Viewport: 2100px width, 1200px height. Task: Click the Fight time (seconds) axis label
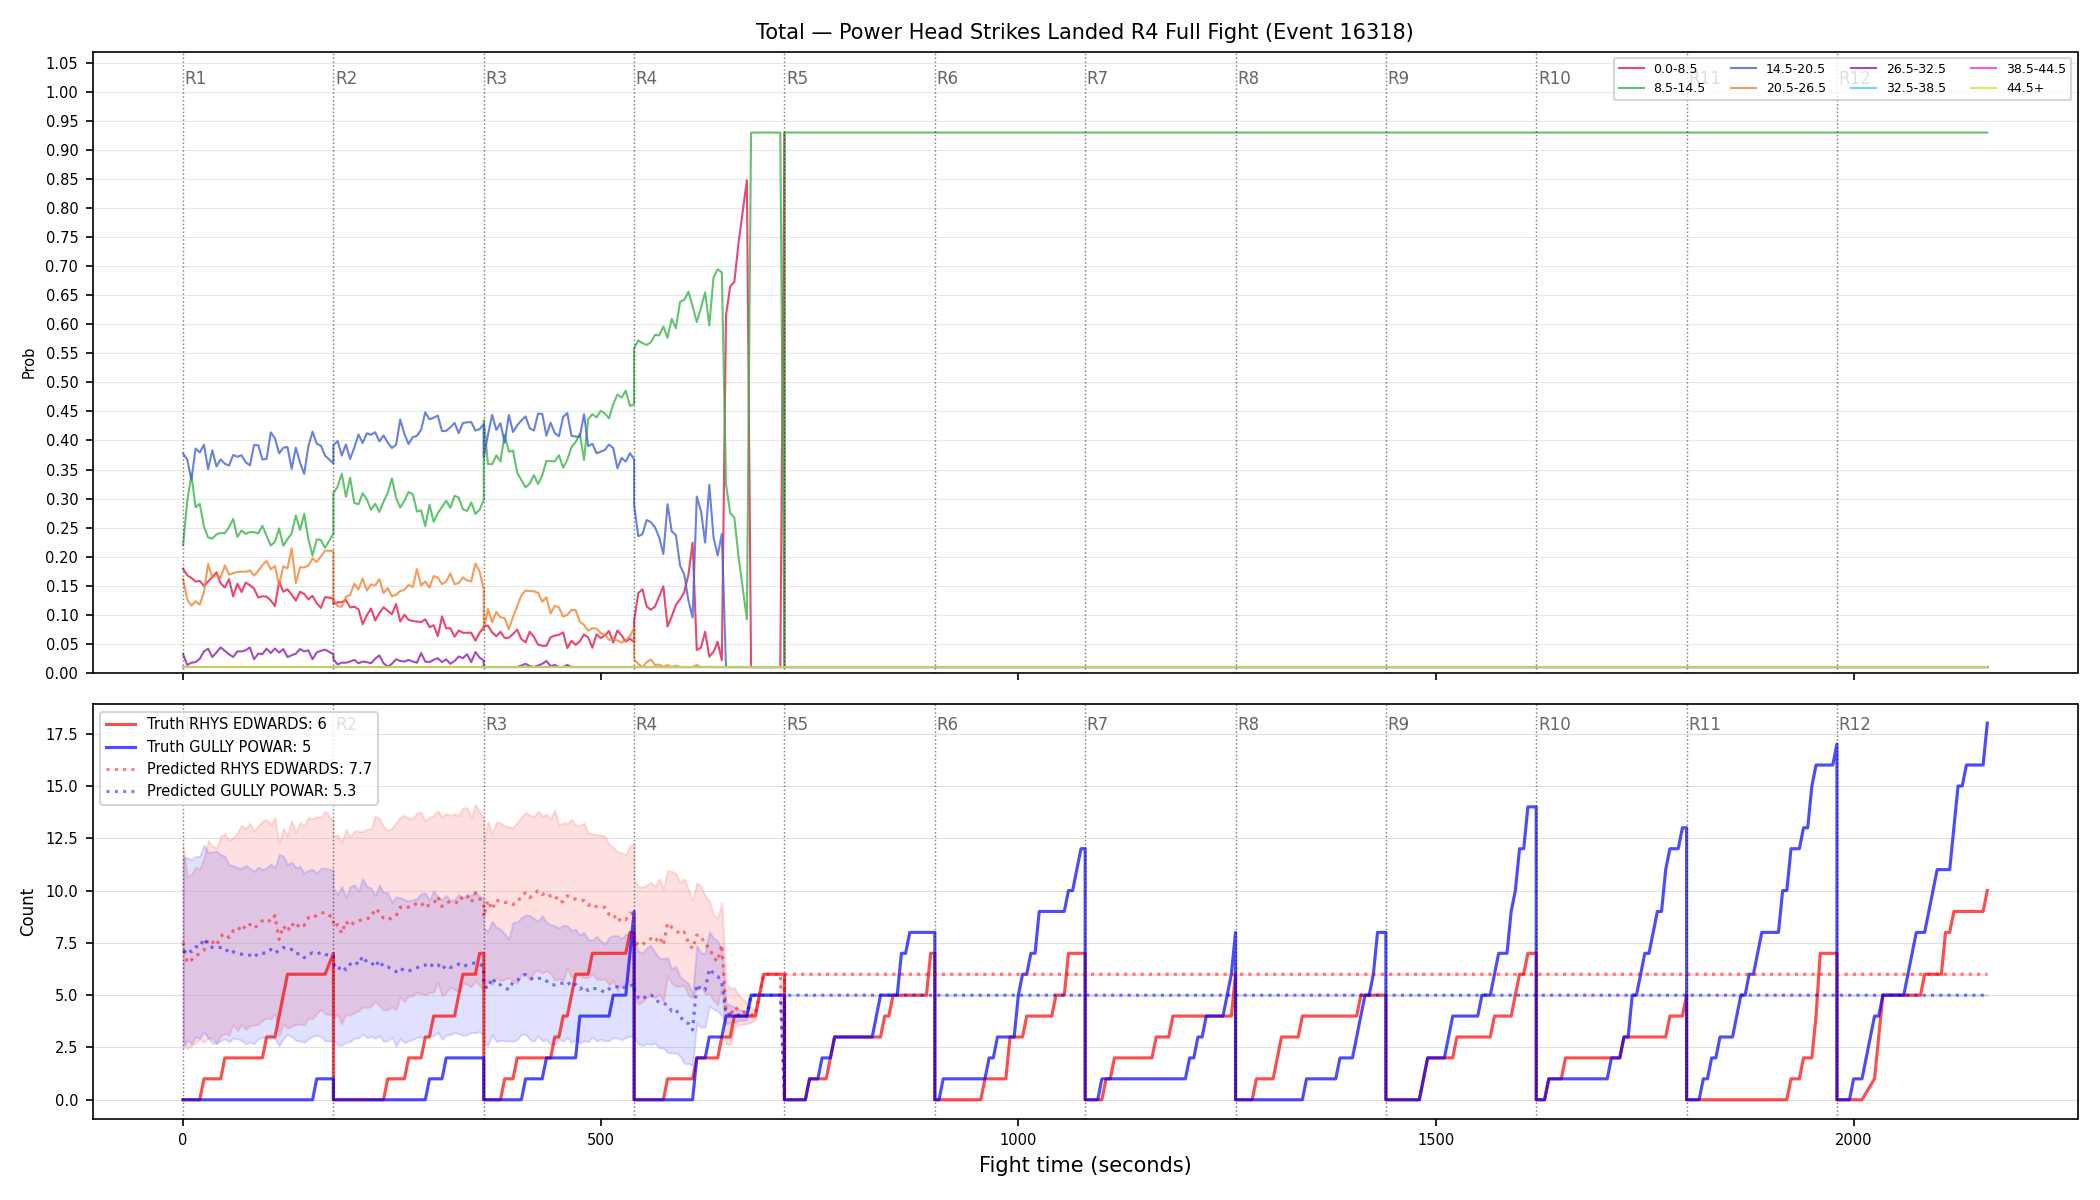[1085, 1165]
